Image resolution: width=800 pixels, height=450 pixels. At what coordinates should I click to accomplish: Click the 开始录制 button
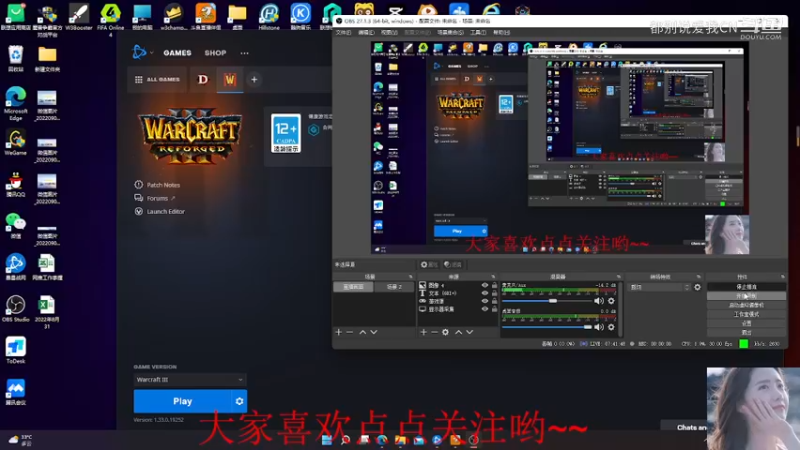(x=746, y=296)
